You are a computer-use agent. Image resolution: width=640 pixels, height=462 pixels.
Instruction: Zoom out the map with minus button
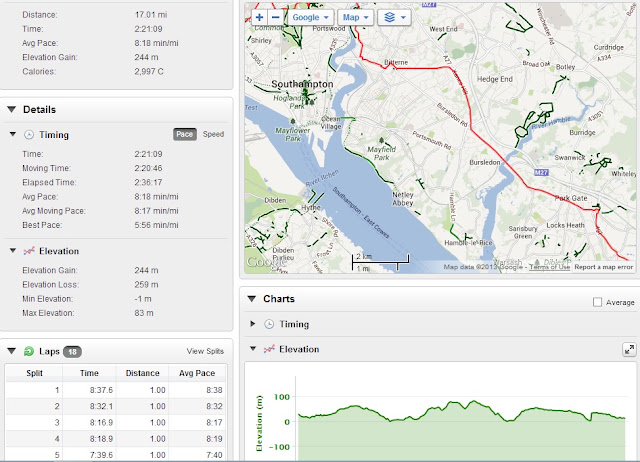pos(276,17)
